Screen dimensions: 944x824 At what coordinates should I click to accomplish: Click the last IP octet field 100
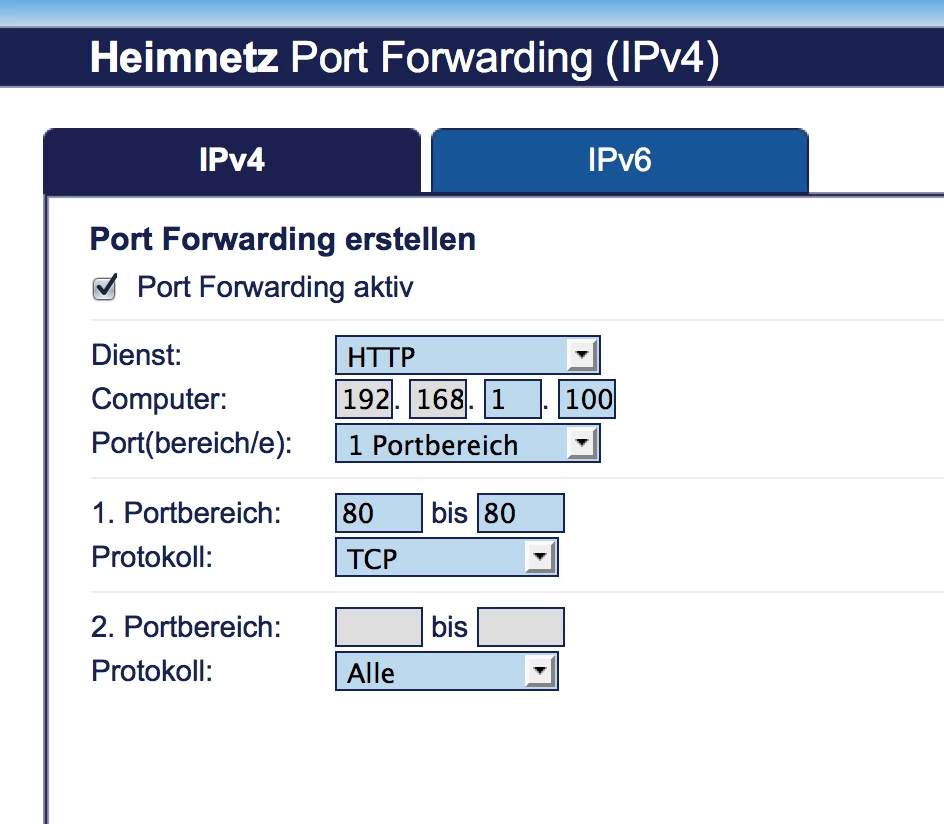tap(587, 400)
